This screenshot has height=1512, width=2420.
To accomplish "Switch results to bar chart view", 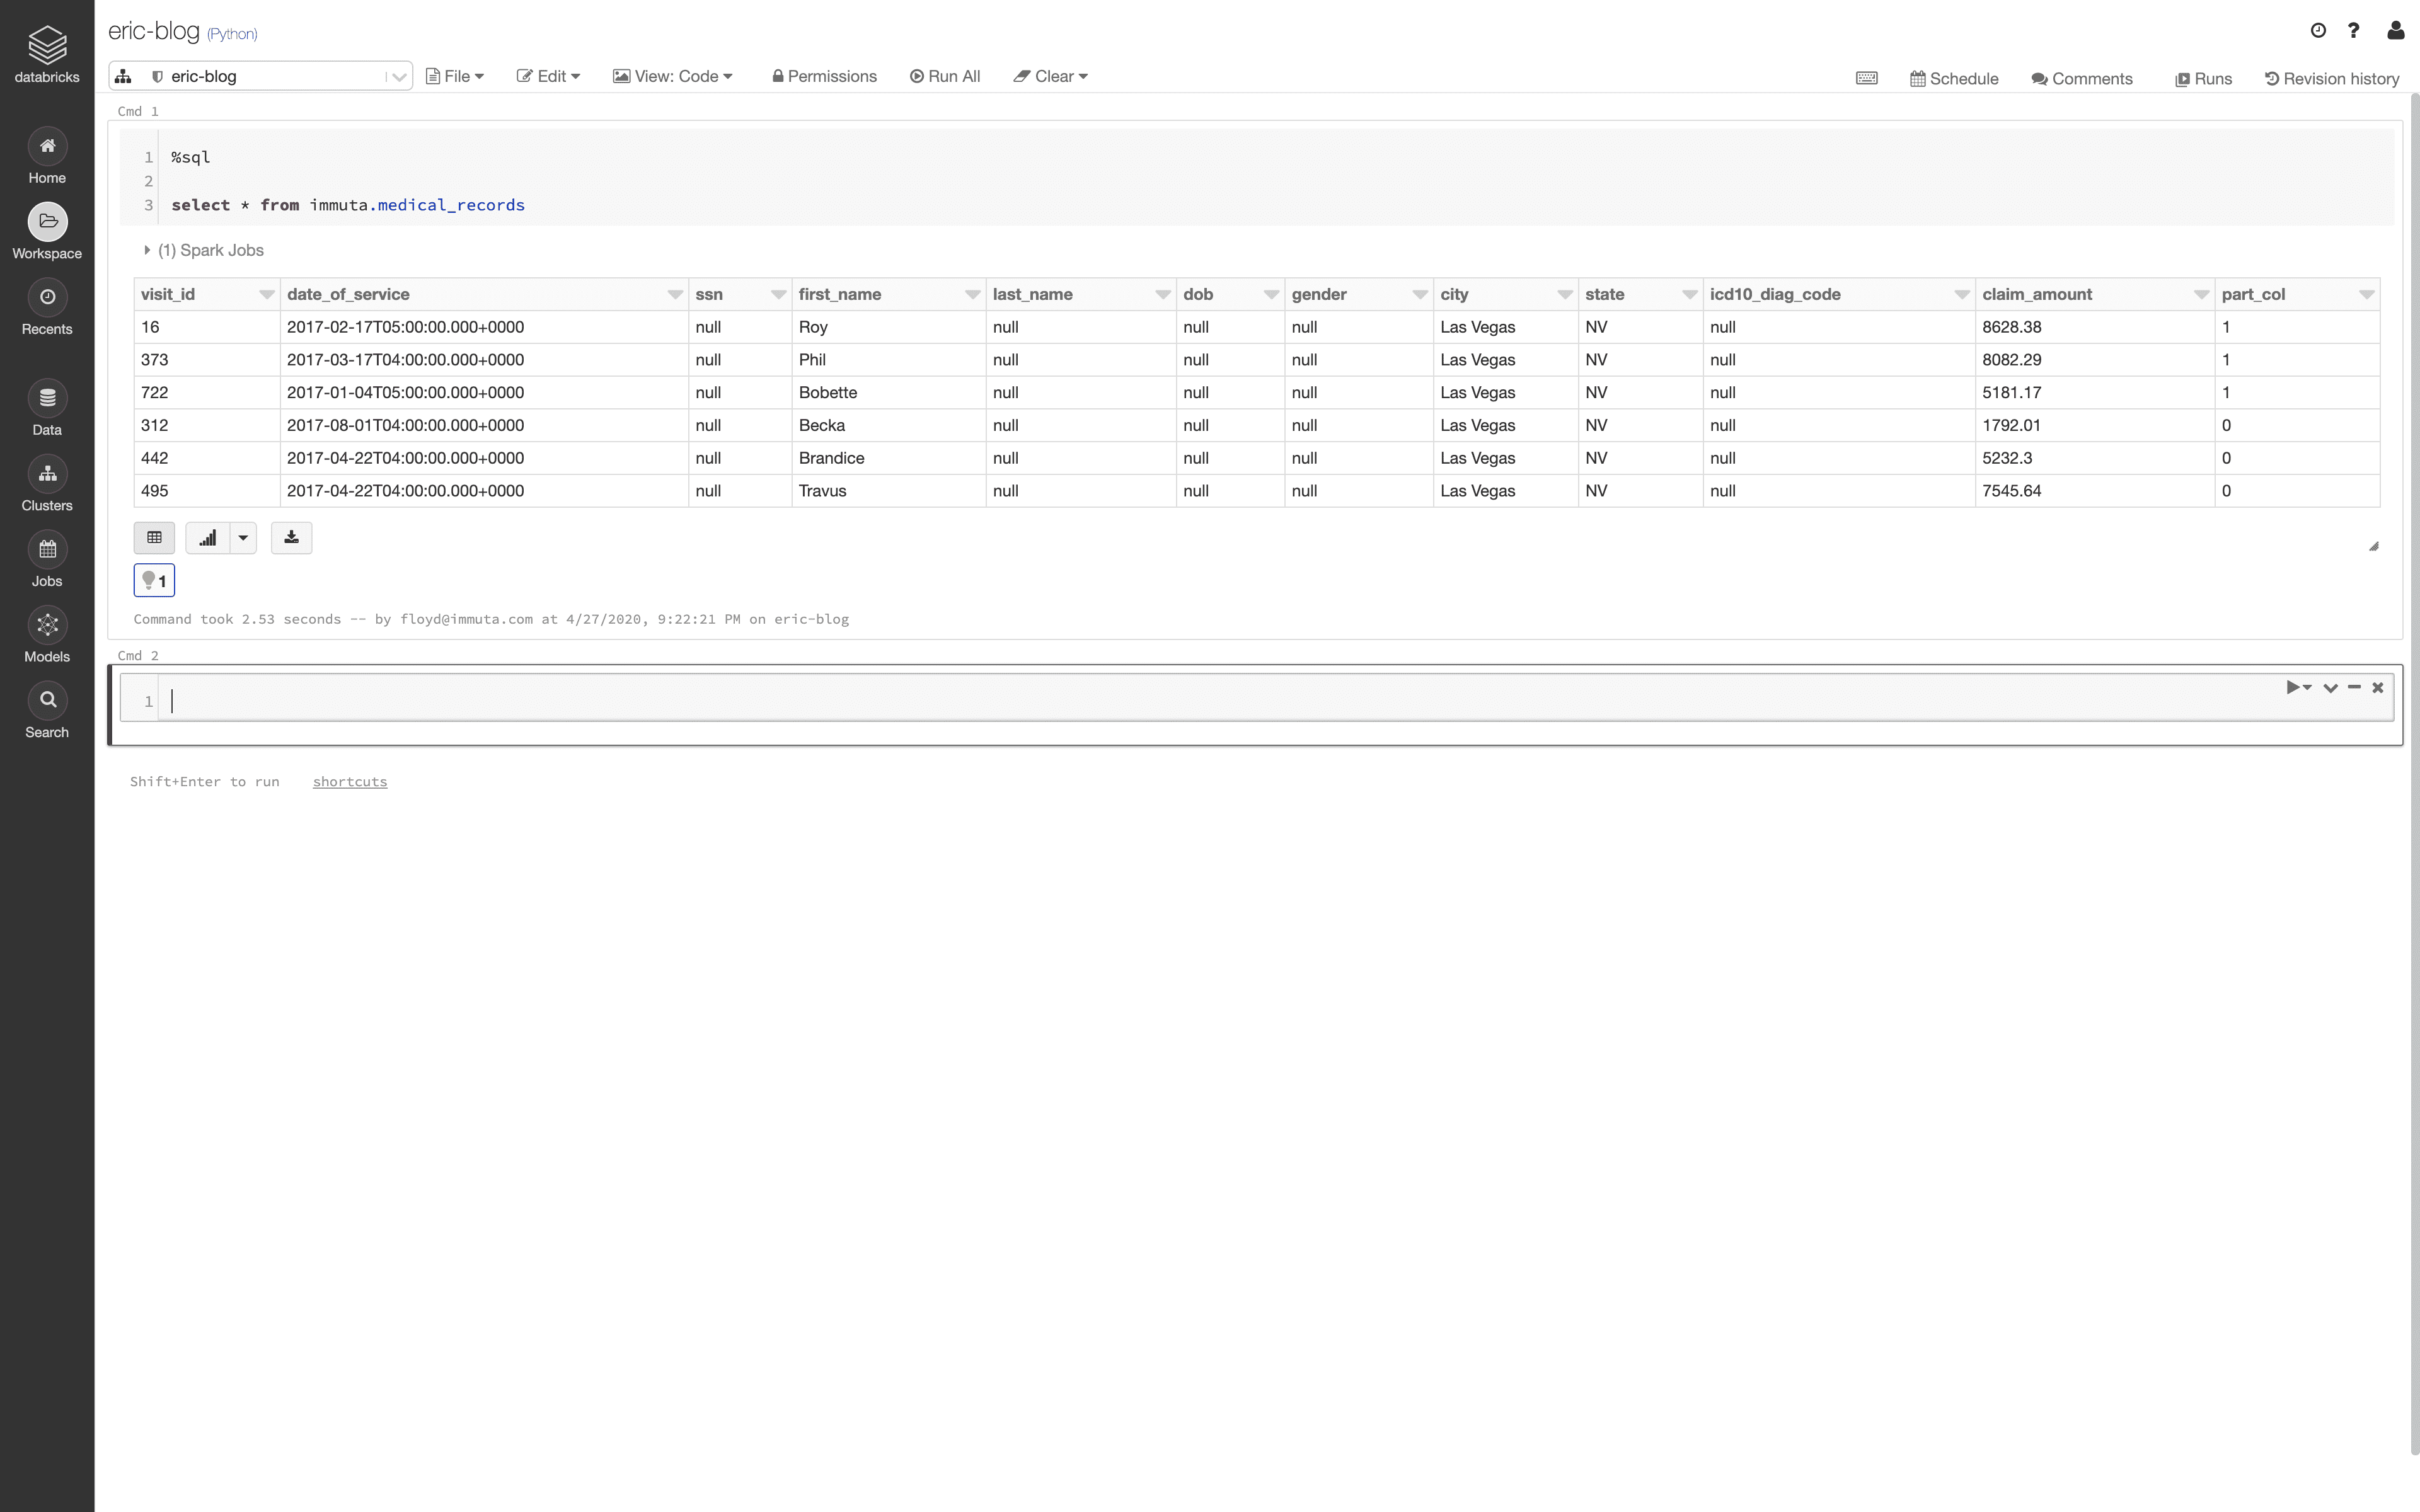I will (207, 538).
